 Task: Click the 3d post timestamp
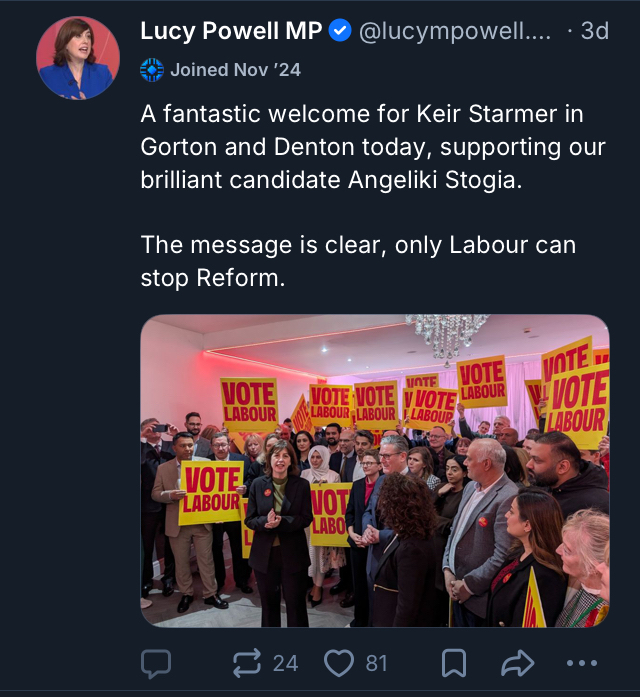coord(594,31)
